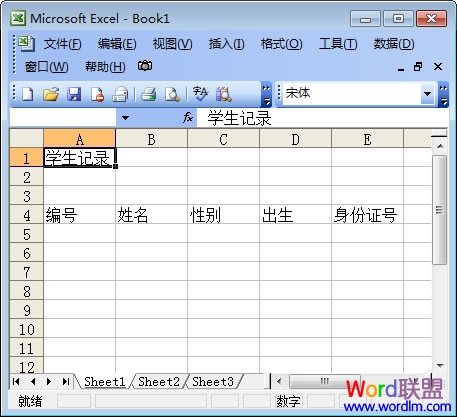Click the vertical scrollbar thumb
Screen dimensions: 457x417
(x=440, y=210)
